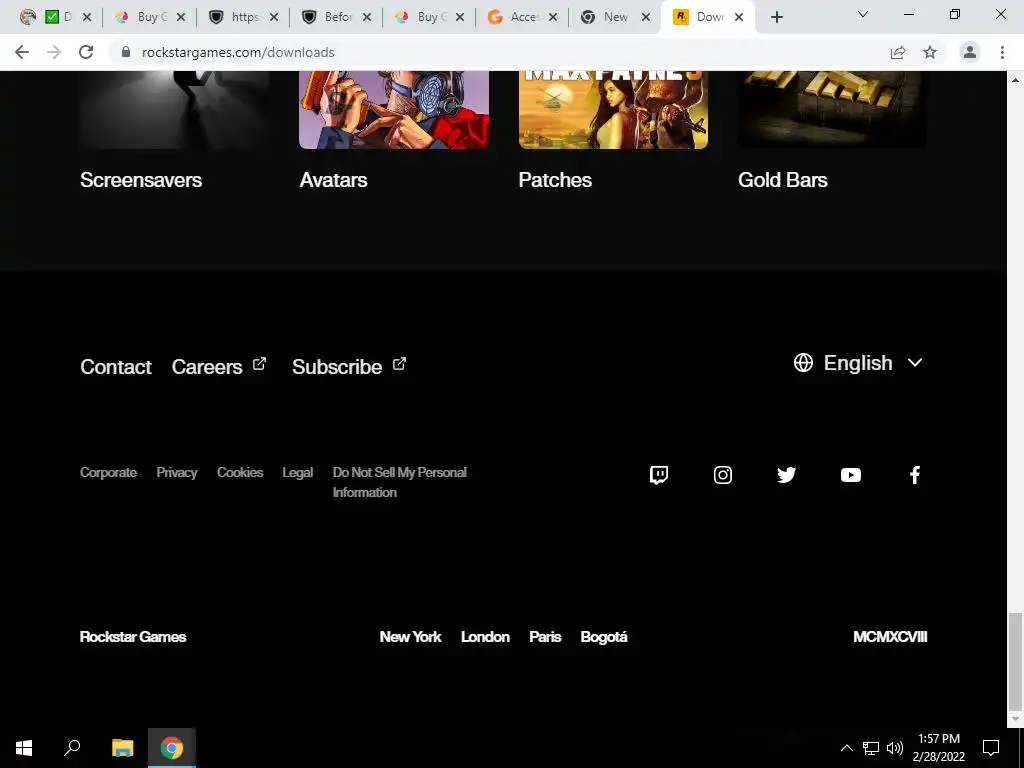Open the Instagram icon in footer
Viewport: 1024px width, 768px height.
pos(722,475)
